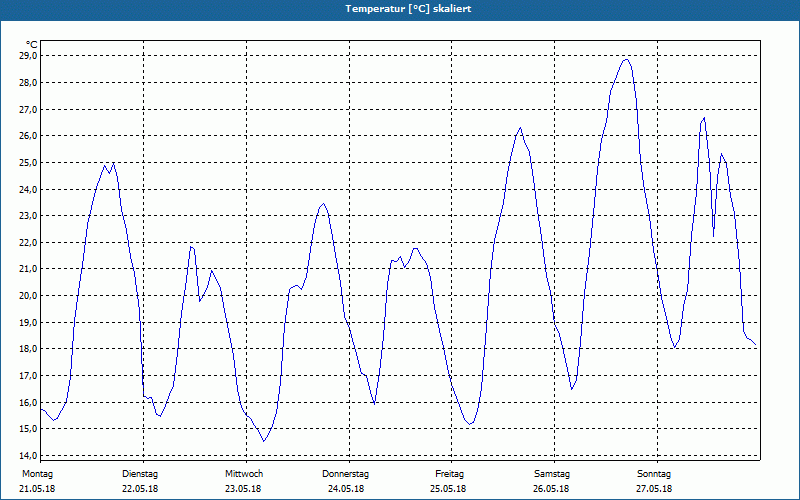Click the 28,0 y-axis label

28,82
